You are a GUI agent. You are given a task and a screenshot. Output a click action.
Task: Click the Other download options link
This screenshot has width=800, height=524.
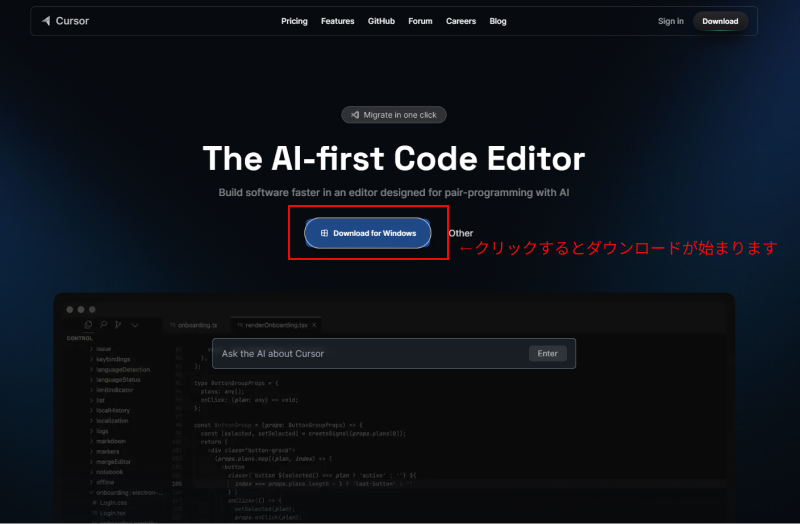point(461,233)
